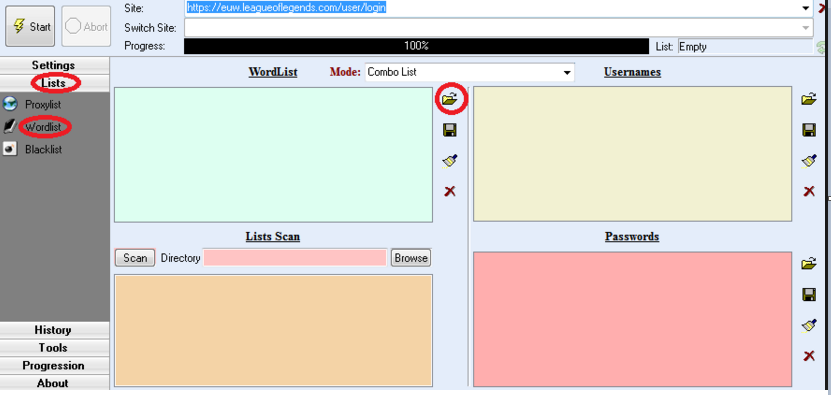Clear Usernames list with red X

(809, 191)
